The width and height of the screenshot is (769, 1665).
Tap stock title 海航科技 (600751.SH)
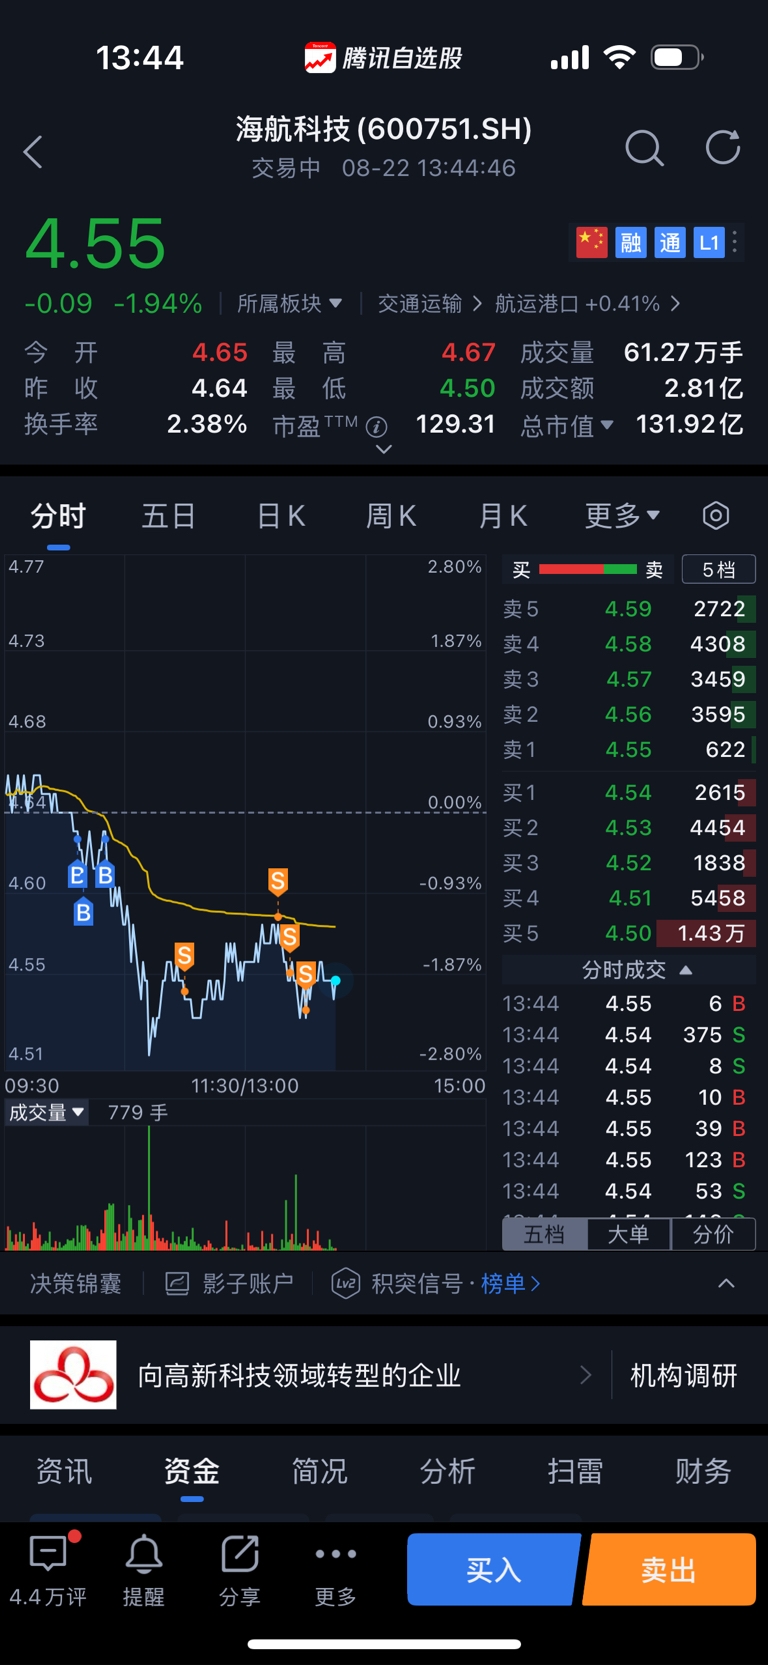[384, 129]
